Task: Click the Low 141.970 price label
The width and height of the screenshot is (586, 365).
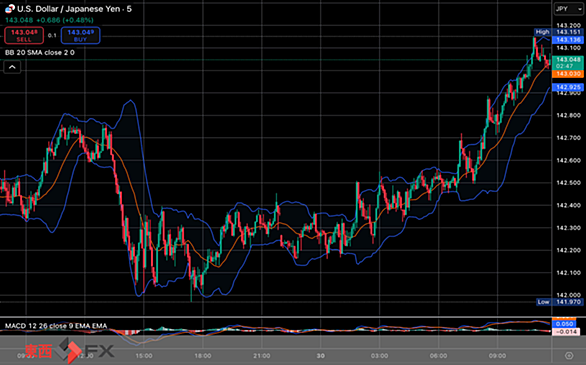Action: click(560, 302)
